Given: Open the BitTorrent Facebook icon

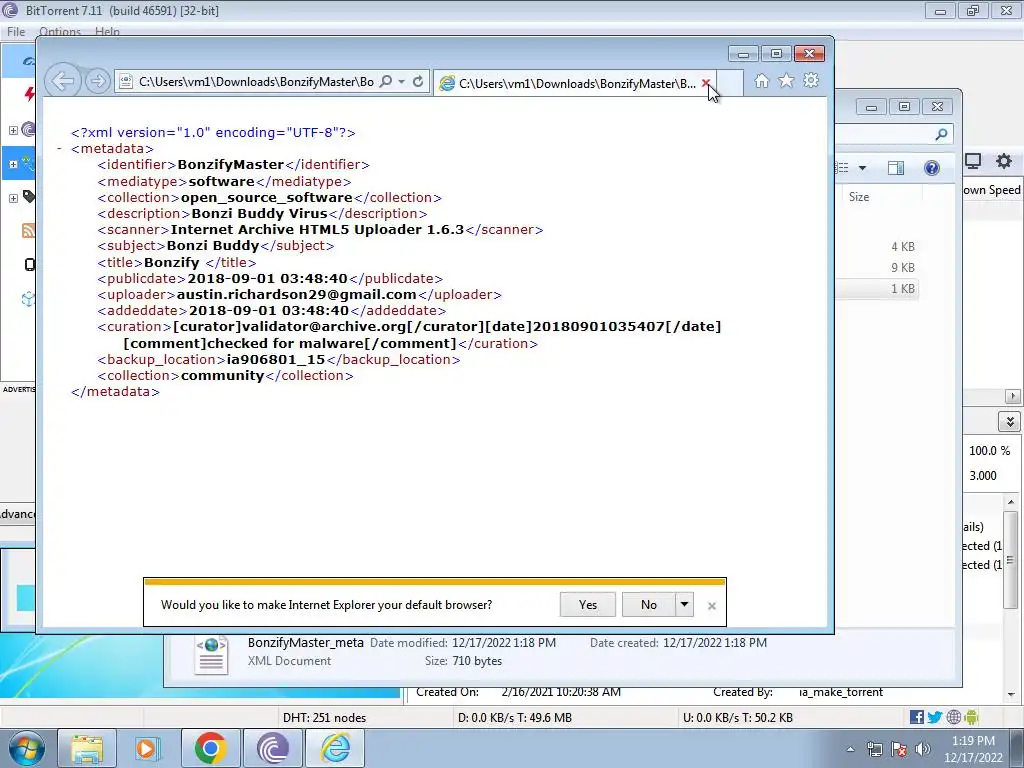Looking at the screenshot, I should coord(917,718).
